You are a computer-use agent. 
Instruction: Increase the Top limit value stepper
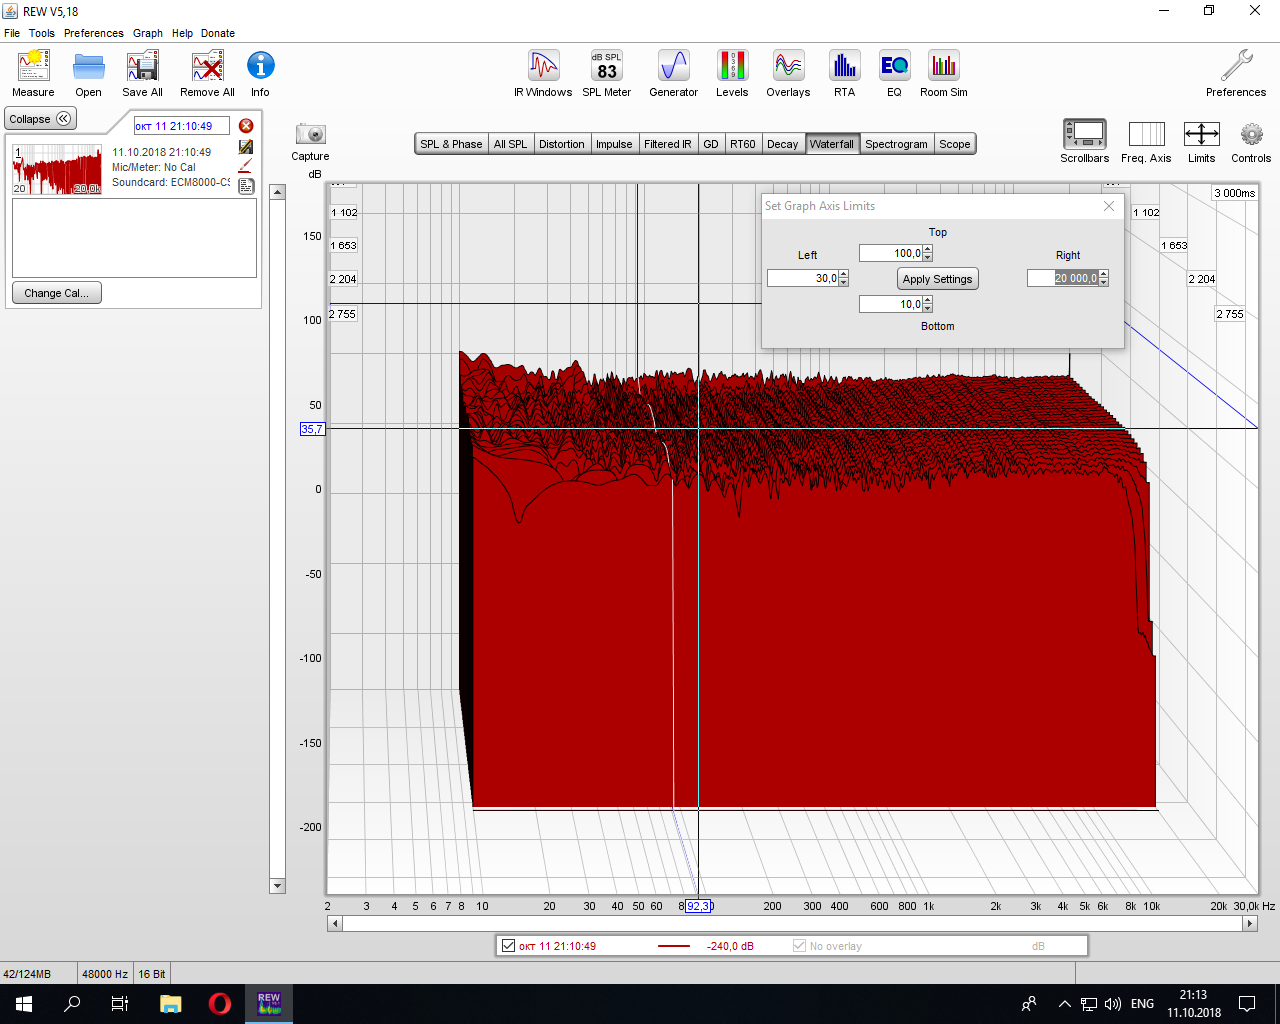click(x=928, y=250)
